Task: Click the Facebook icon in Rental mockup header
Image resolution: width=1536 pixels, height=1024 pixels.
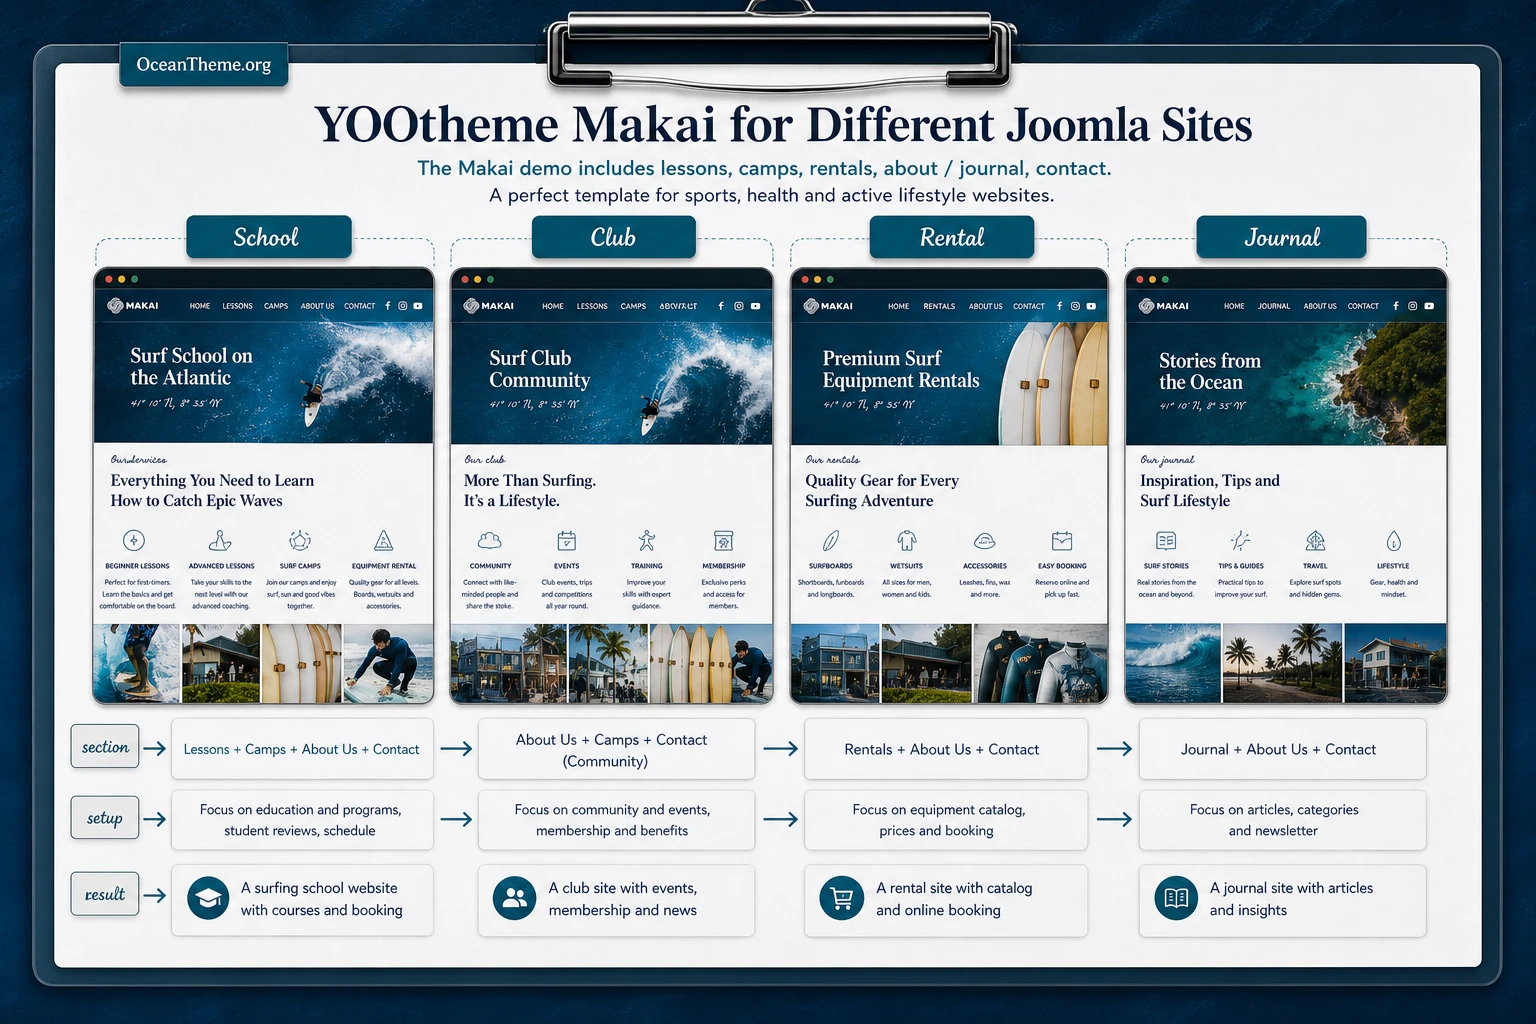Action: click(1059, 306)
